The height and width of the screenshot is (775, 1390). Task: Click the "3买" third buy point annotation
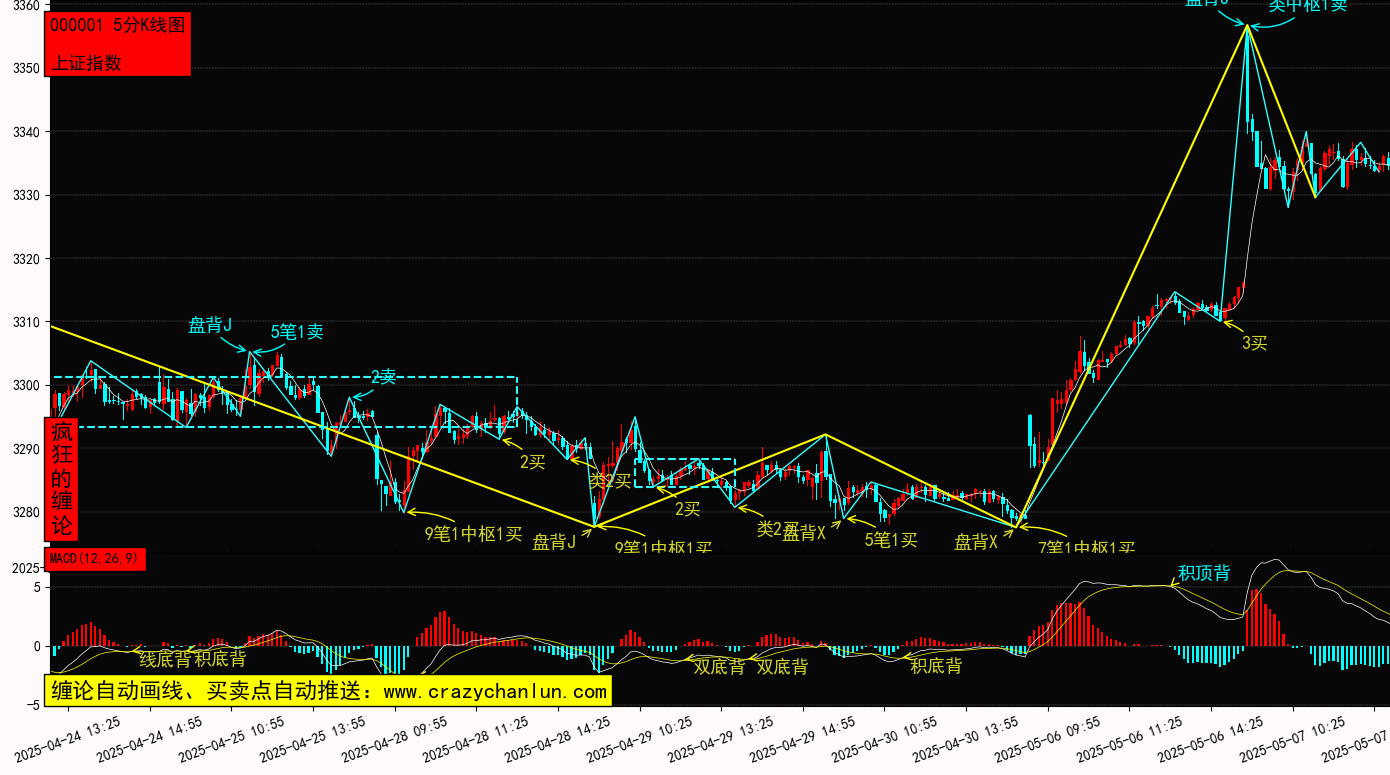(x=1255, y=343)
